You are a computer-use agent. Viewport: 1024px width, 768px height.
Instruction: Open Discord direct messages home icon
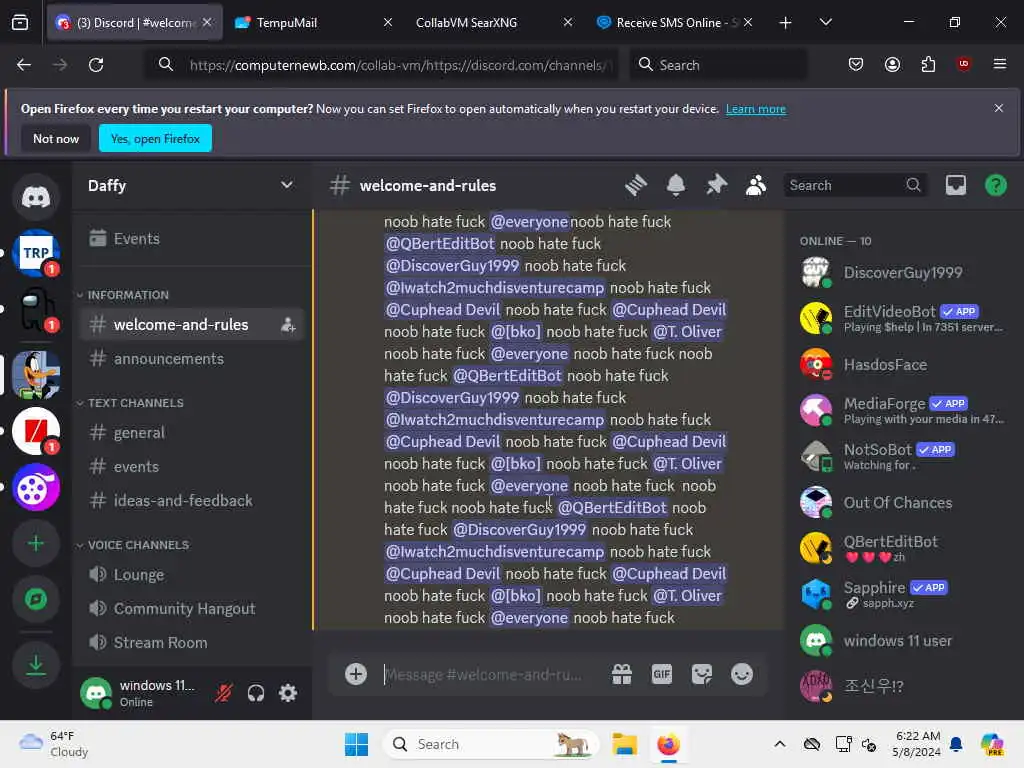click(x=36, y=197)
